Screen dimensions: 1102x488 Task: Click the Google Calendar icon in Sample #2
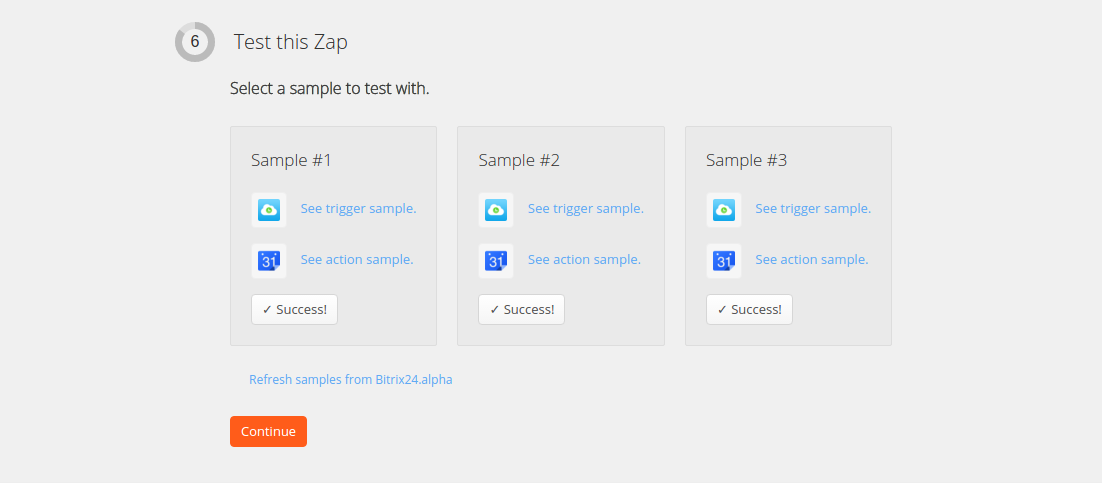tap(496, 260)
